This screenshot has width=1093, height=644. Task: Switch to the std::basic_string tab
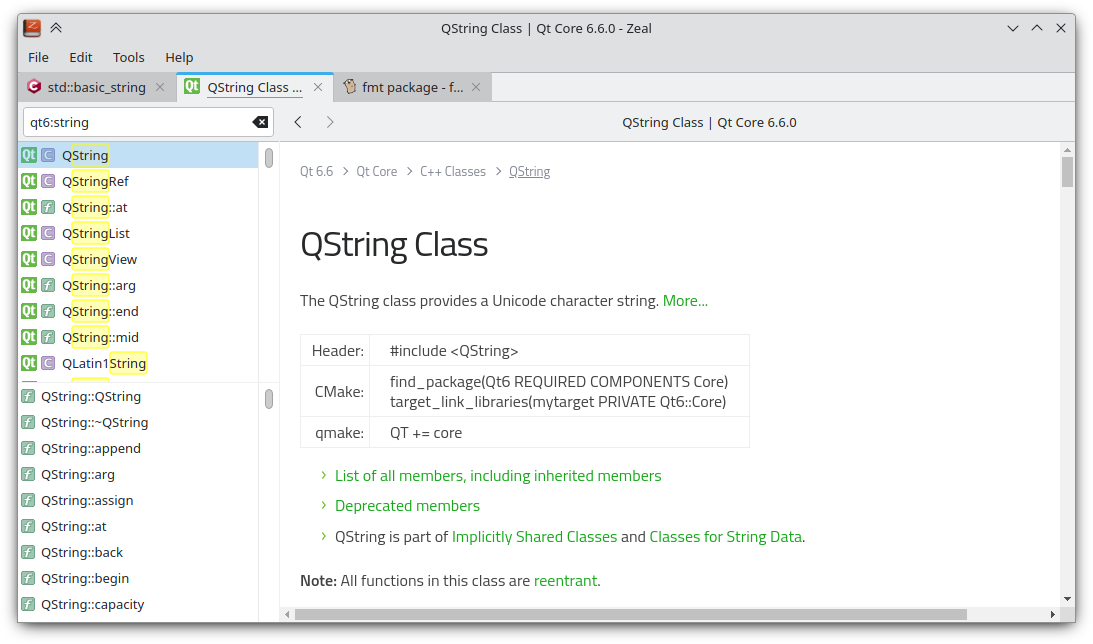coord(96,87)
